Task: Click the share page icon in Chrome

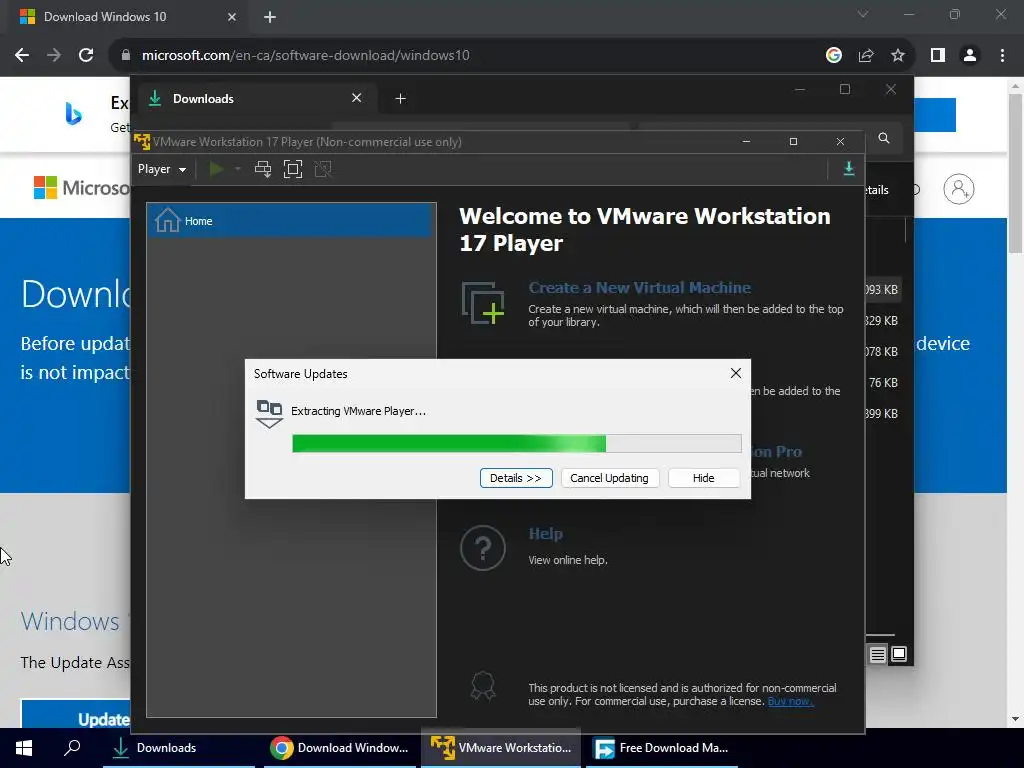Action: pos(866,56)
